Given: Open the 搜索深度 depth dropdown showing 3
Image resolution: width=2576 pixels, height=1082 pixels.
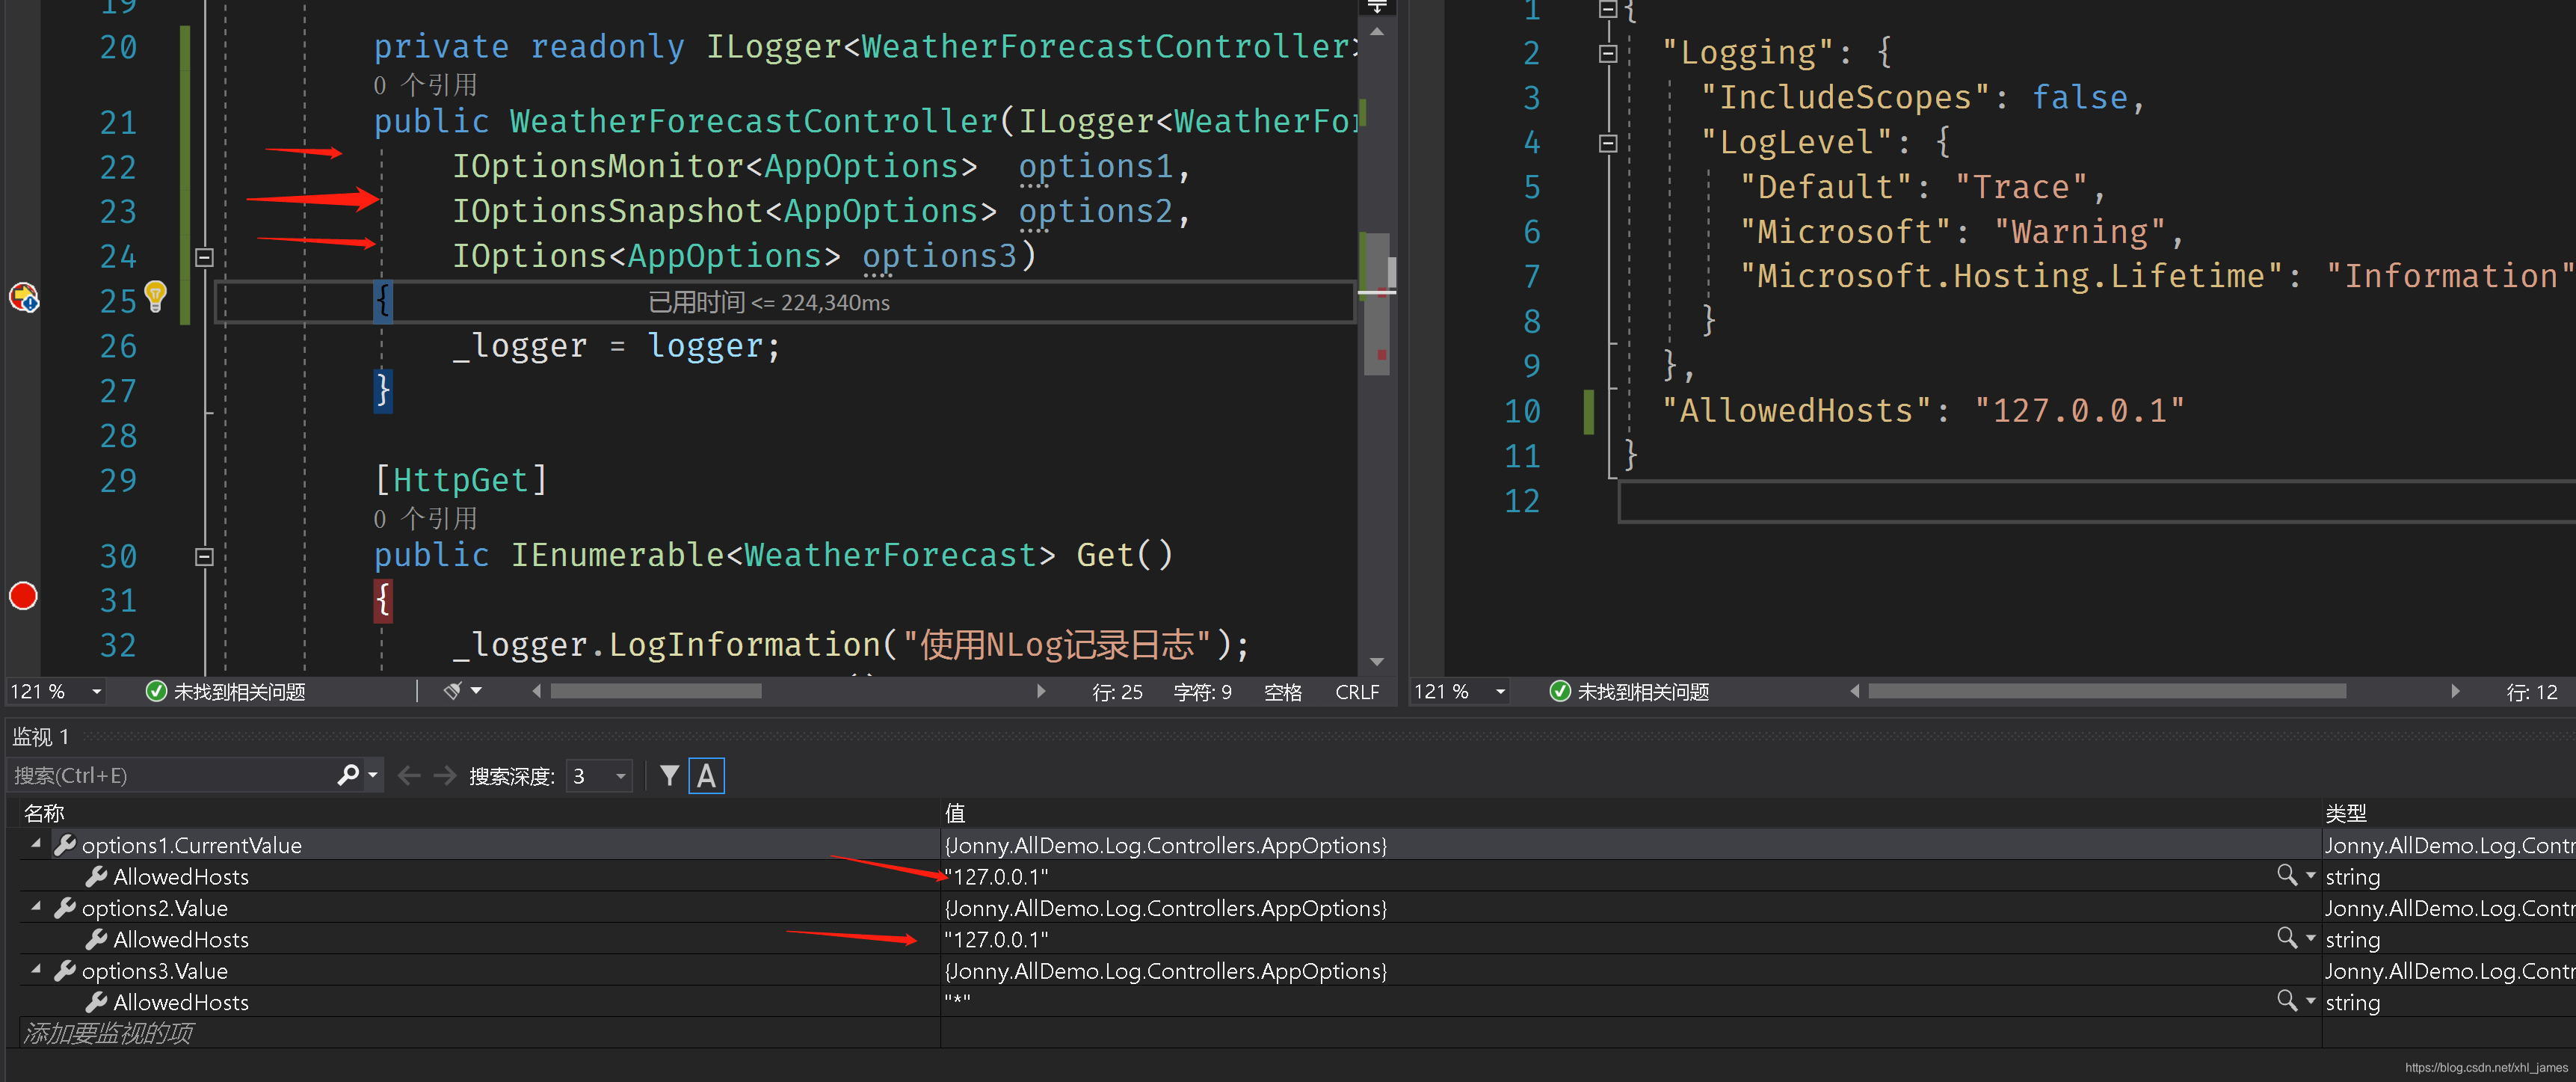Looking at the screenshot, I should 600,776.
